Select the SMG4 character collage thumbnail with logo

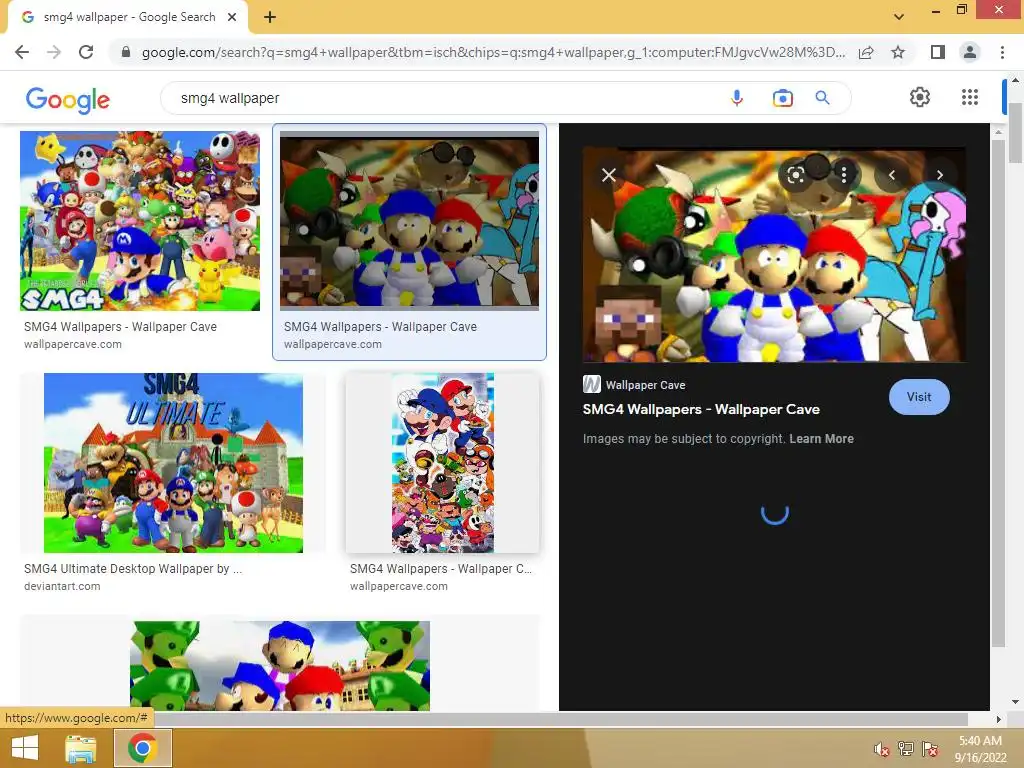(140, 221)
